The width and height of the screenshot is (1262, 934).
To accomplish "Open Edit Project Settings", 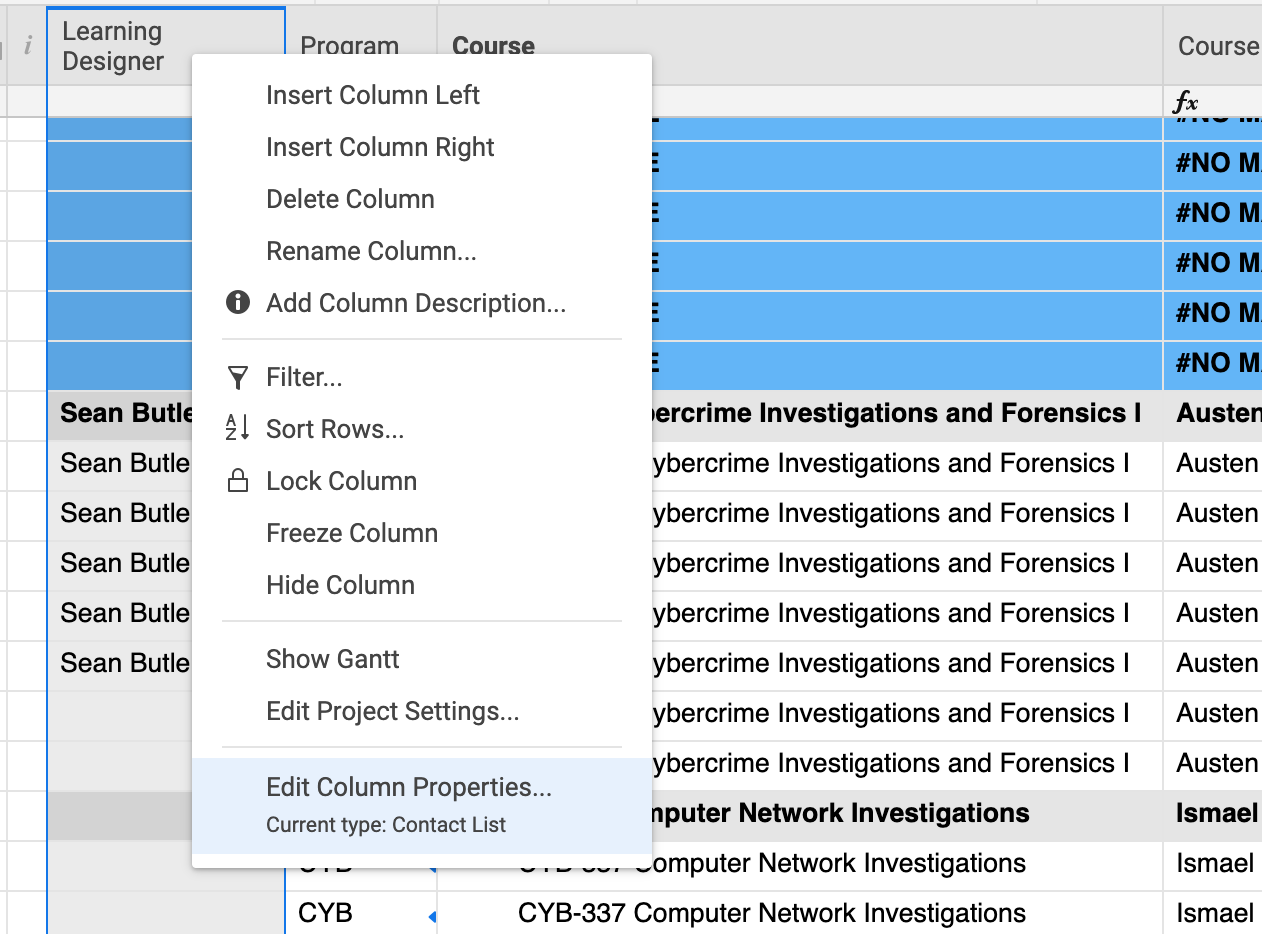I will point(392,711).
